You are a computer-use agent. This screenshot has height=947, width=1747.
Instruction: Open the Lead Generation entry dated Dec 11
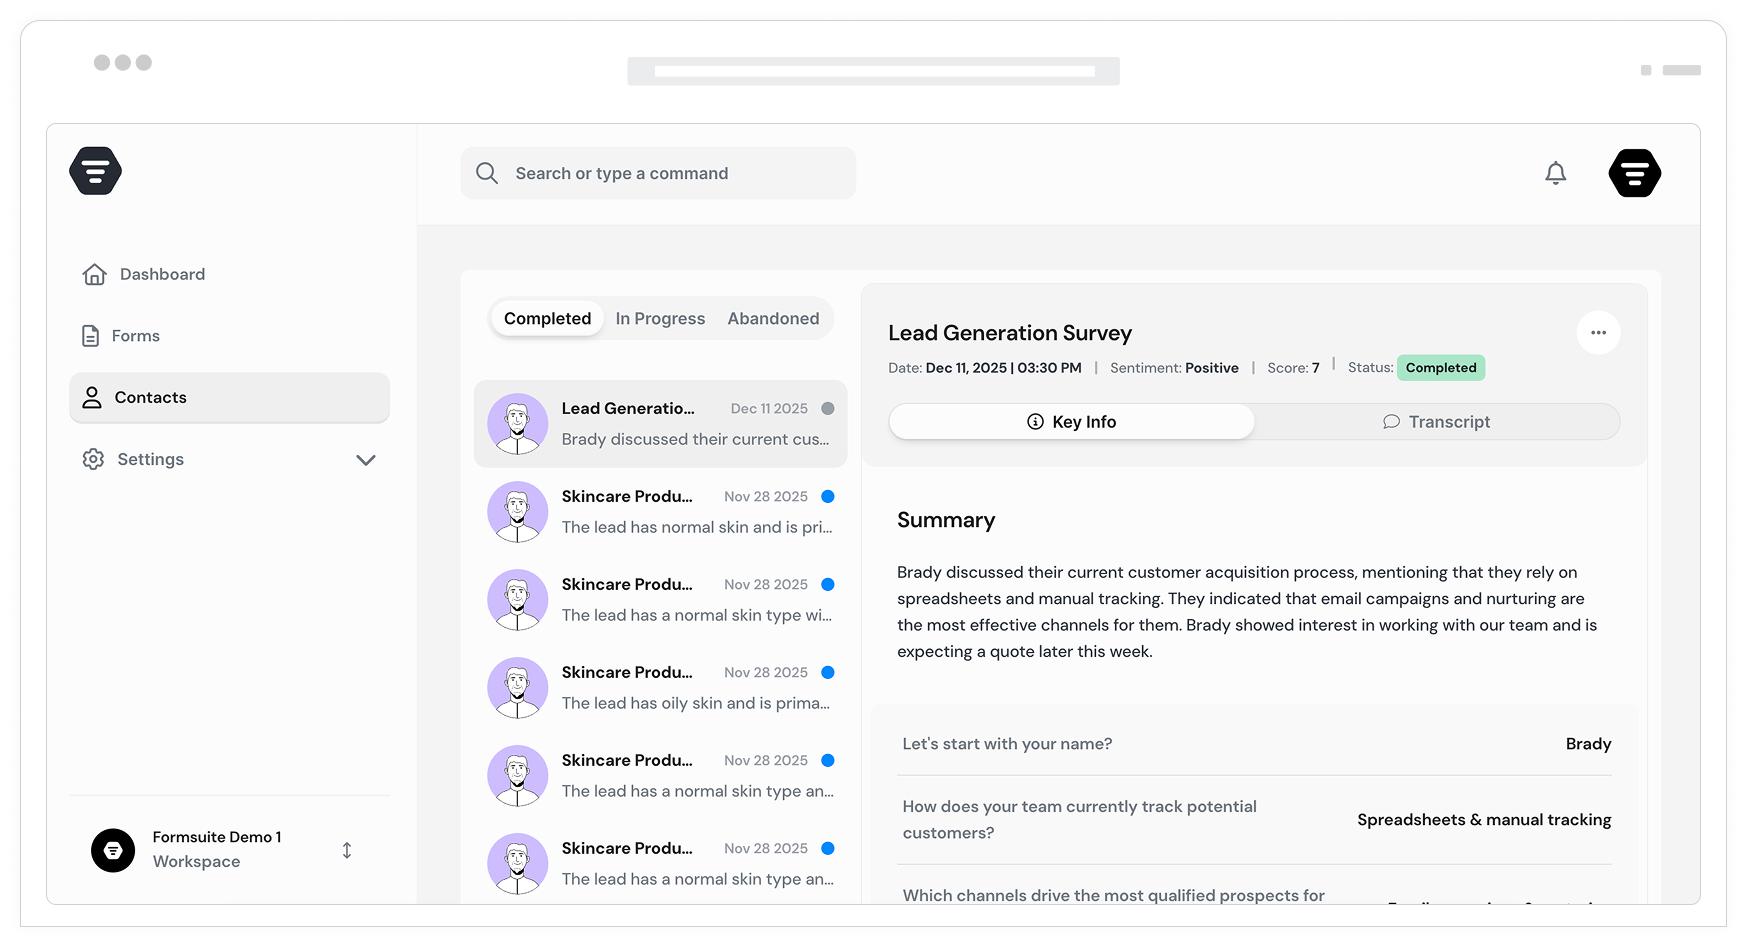click(660, 424)
